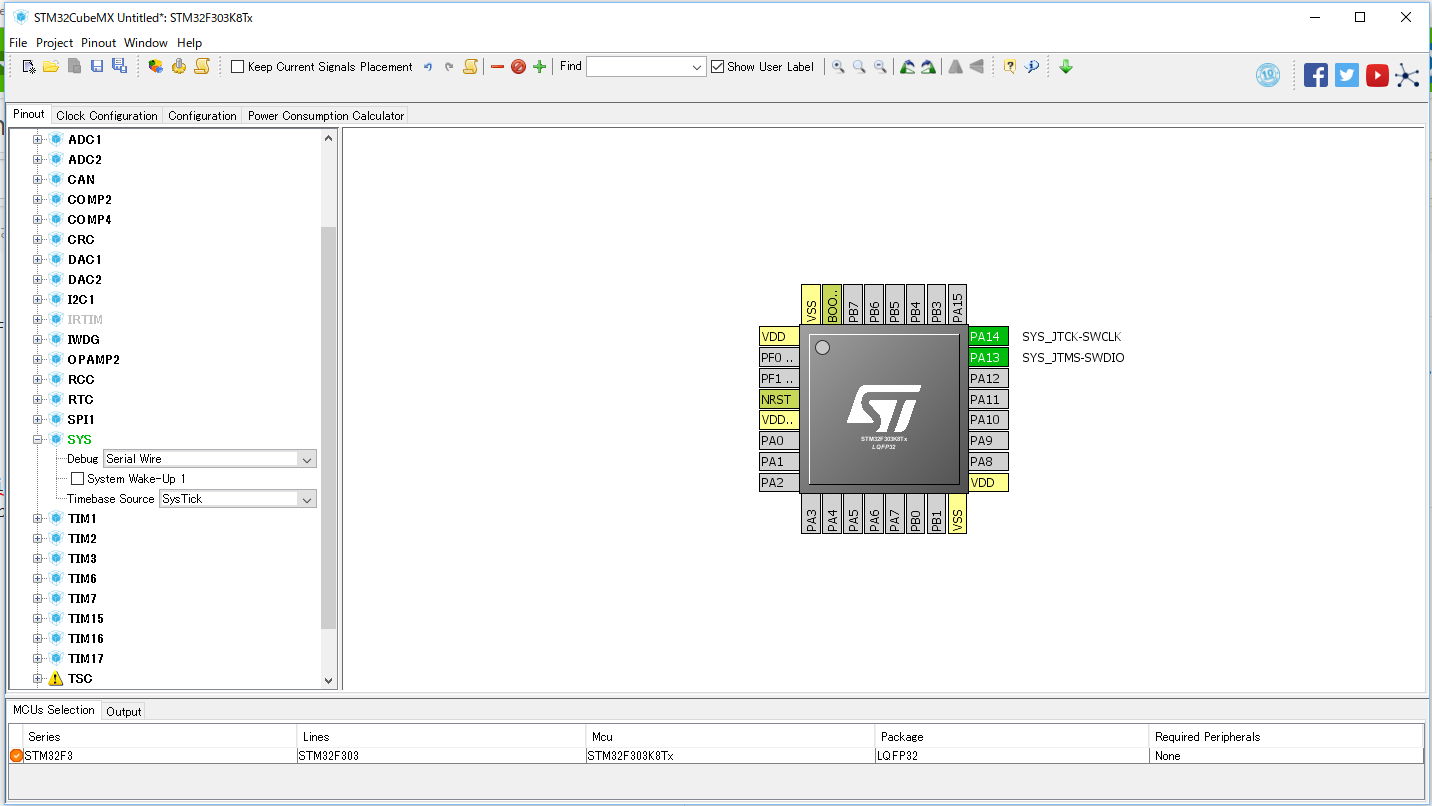Switch to the Output tab

coord(123,711)
